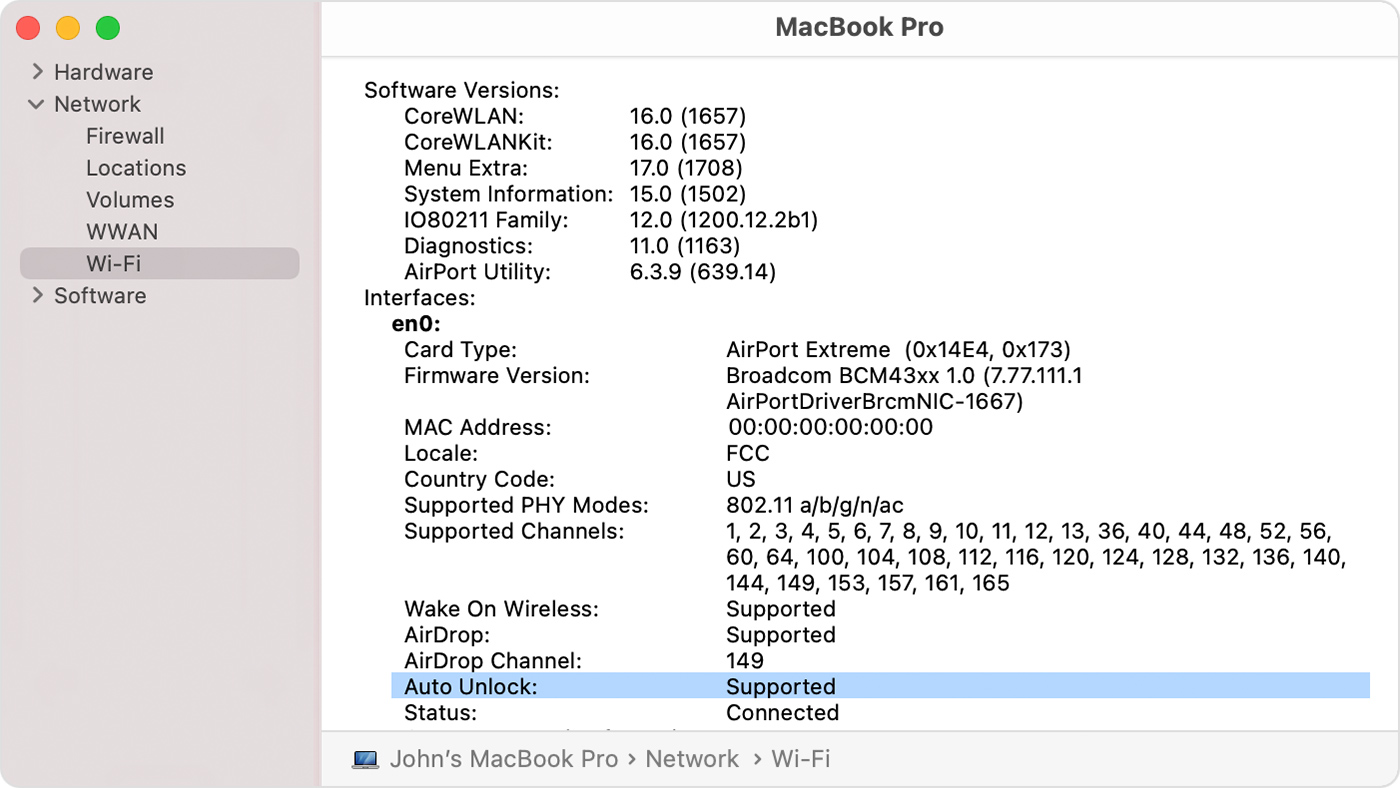Click Wi-Fi in the bottom path bar

[x=800, y=760]
